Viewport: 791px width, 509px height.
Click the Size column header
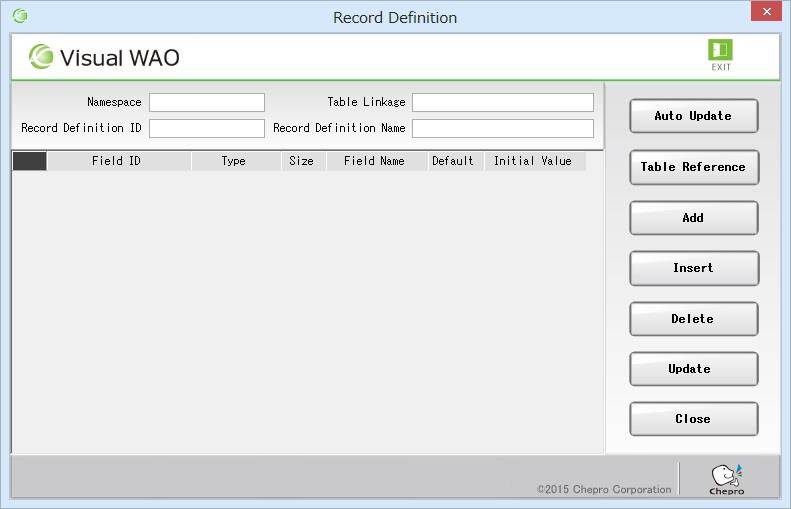(x=302, y=161)
